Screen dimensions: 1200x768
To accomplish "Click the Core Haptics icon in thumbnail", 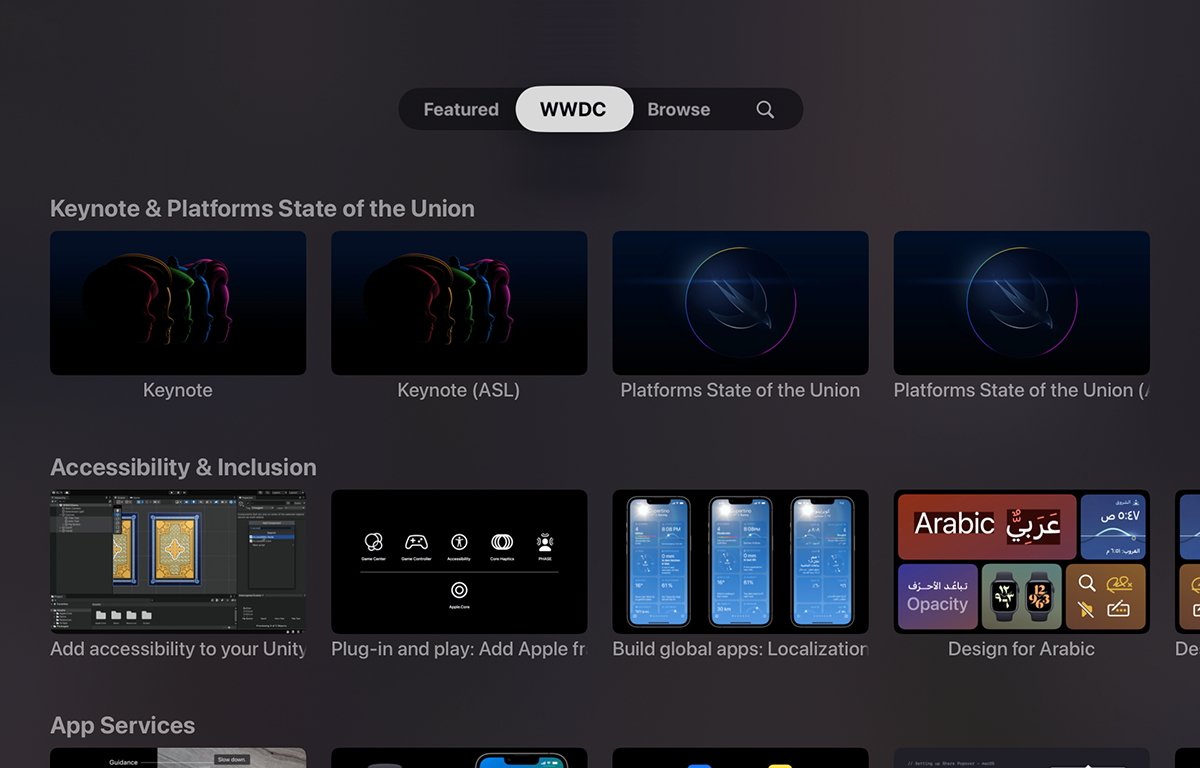I will 502,542.
